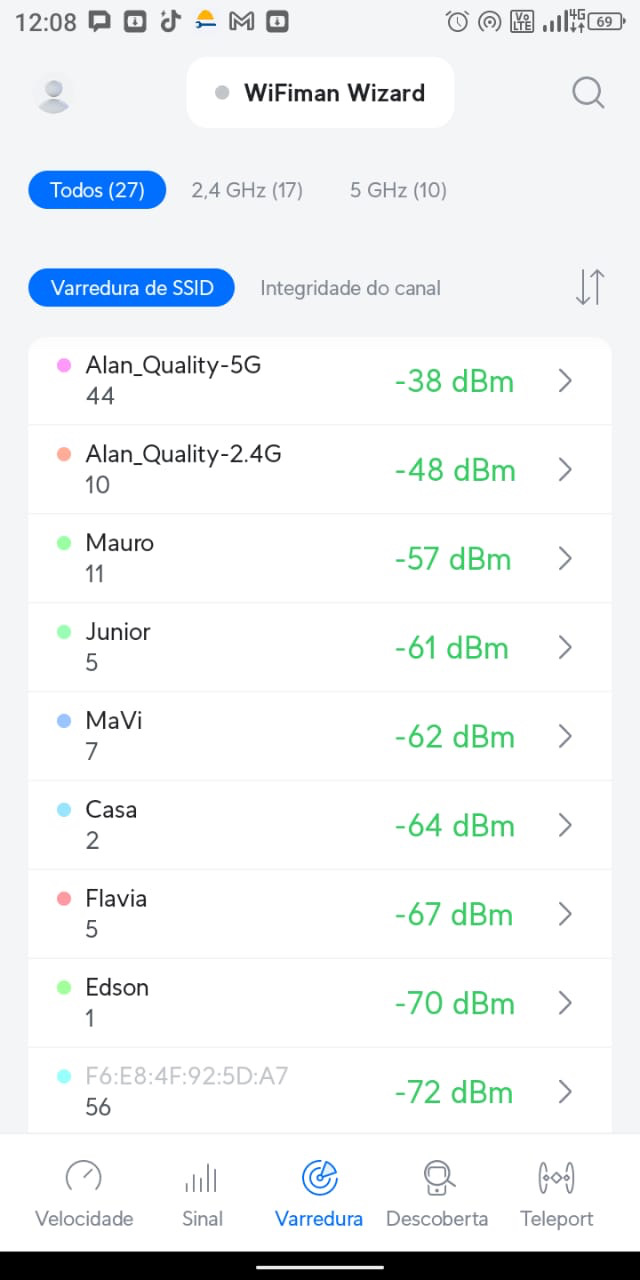Expand Flavia network details chevron
This screenshot has width=640, height=1280.
point(565,914)
